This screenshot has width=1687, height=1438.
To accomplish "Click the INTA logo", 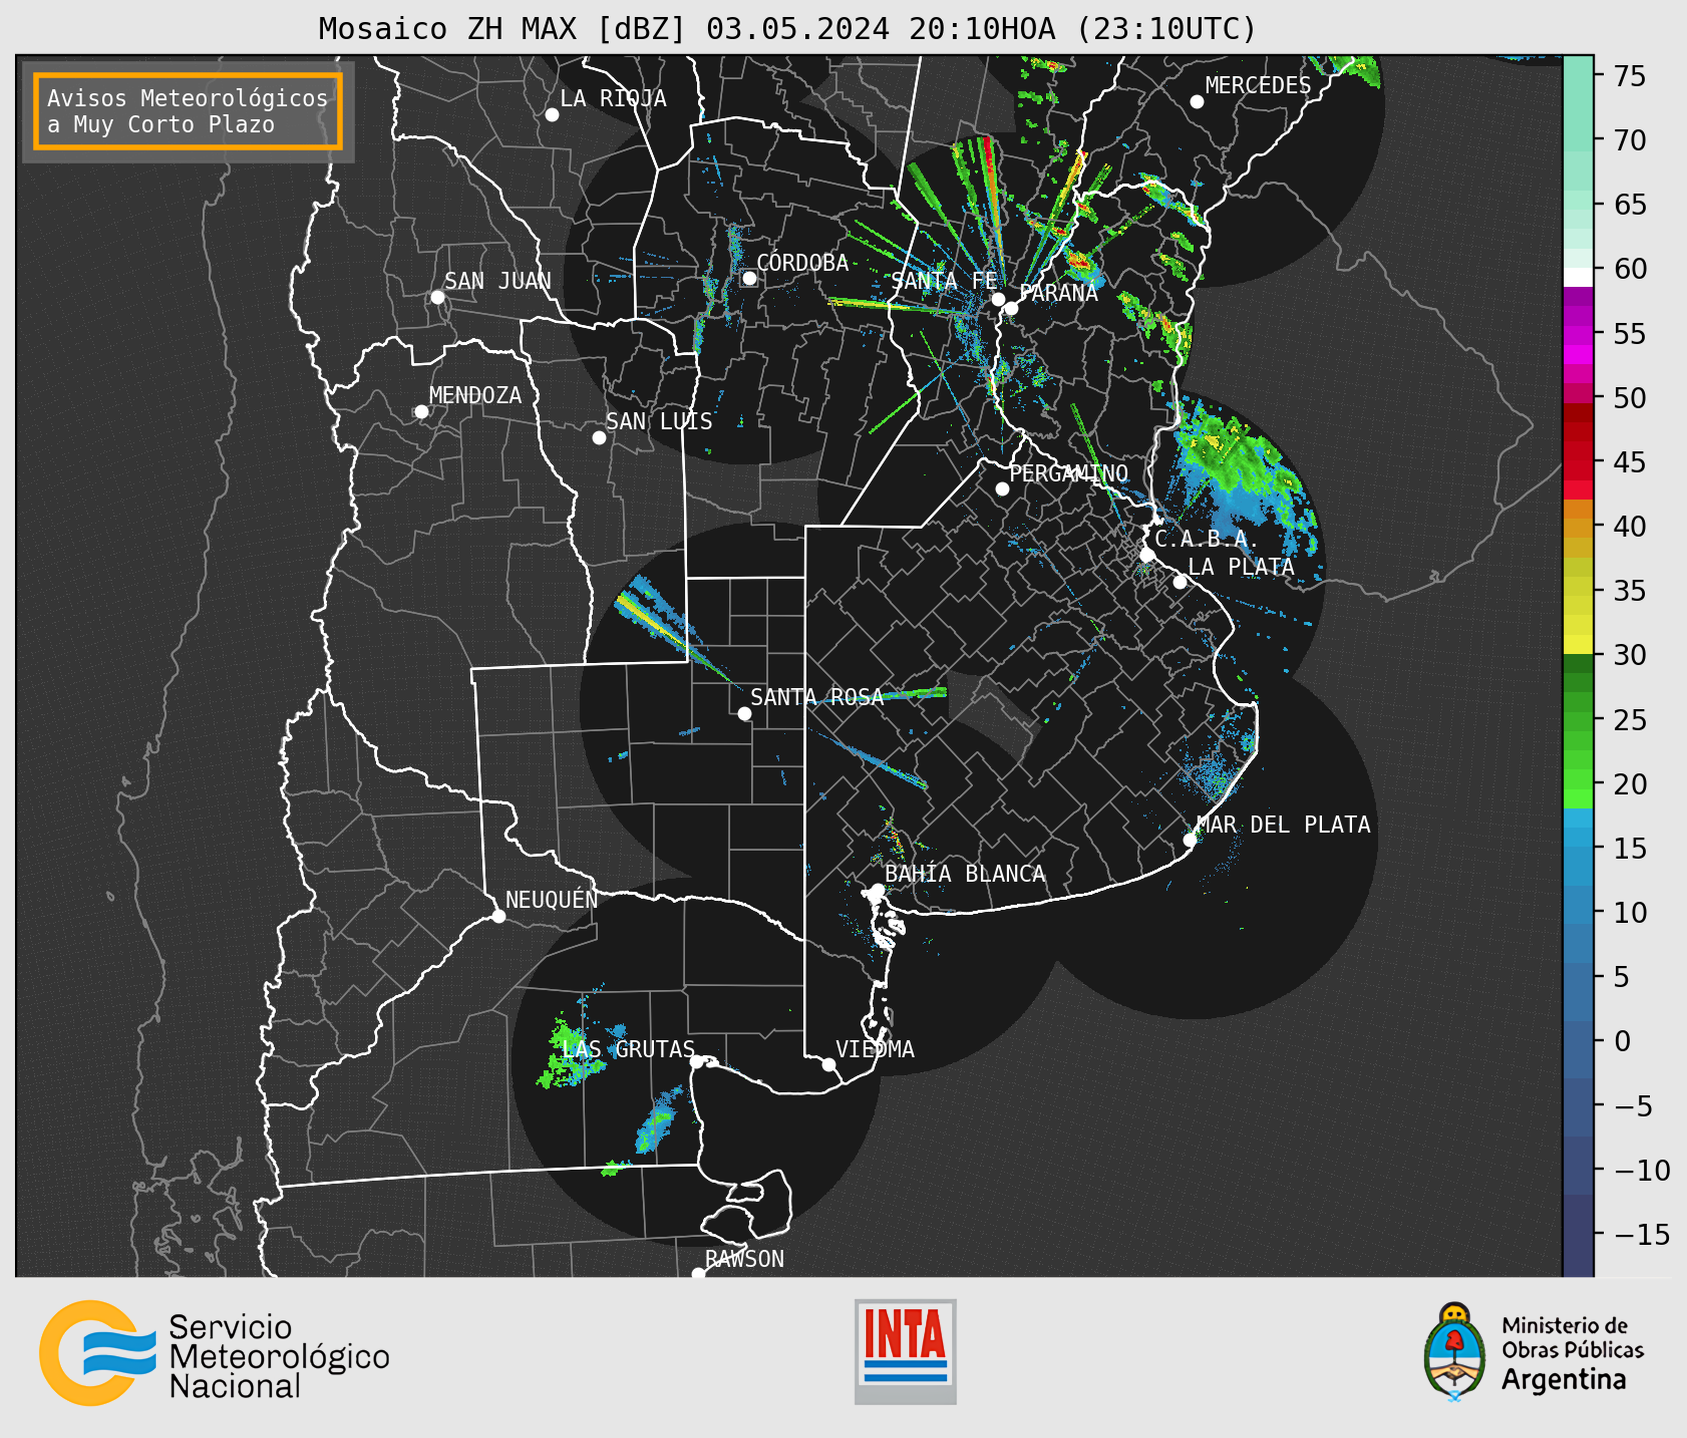I will click(905, 1351).
